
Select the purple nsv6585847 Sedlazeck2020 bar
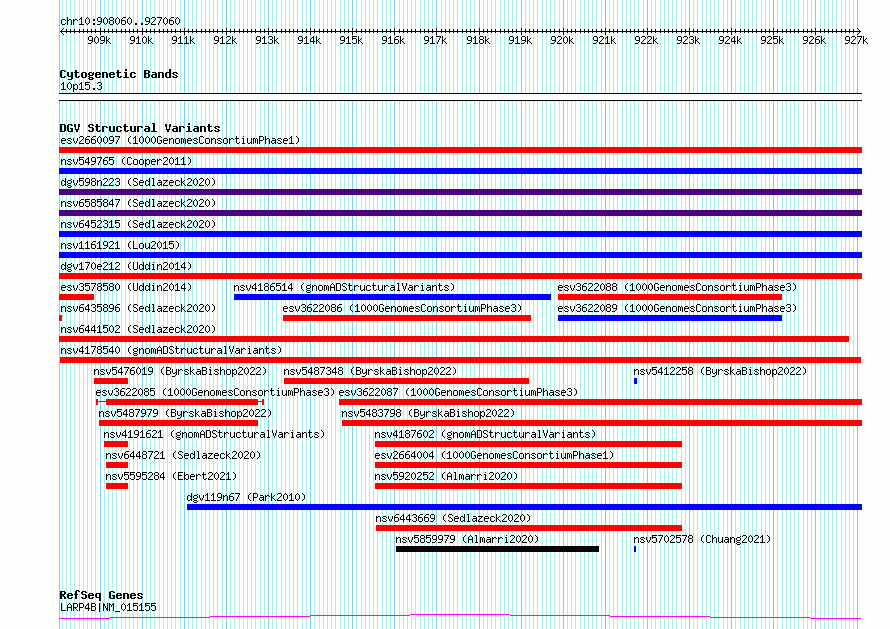coord(460,213)
